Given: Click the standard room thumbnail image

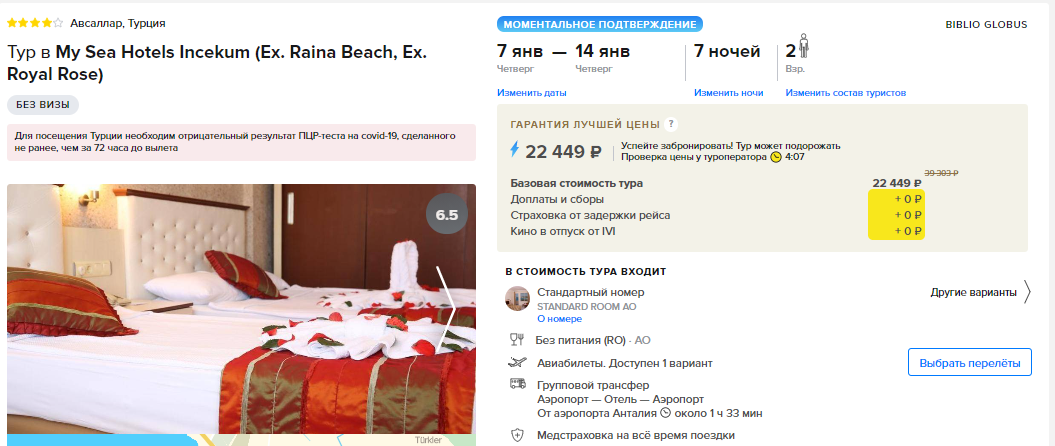Looking at the screenshot, I should pos(517,299).
